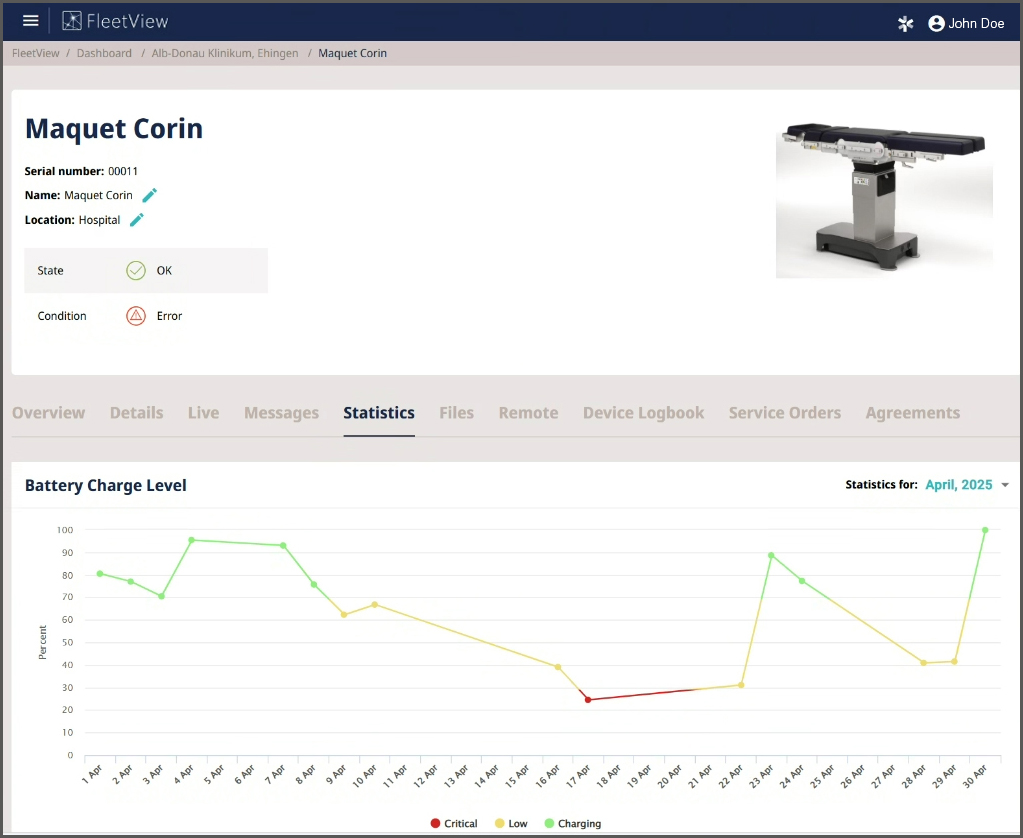Toggle the Low series in chart legend
Screen dimensions: 1023x838
click(511, 824)
